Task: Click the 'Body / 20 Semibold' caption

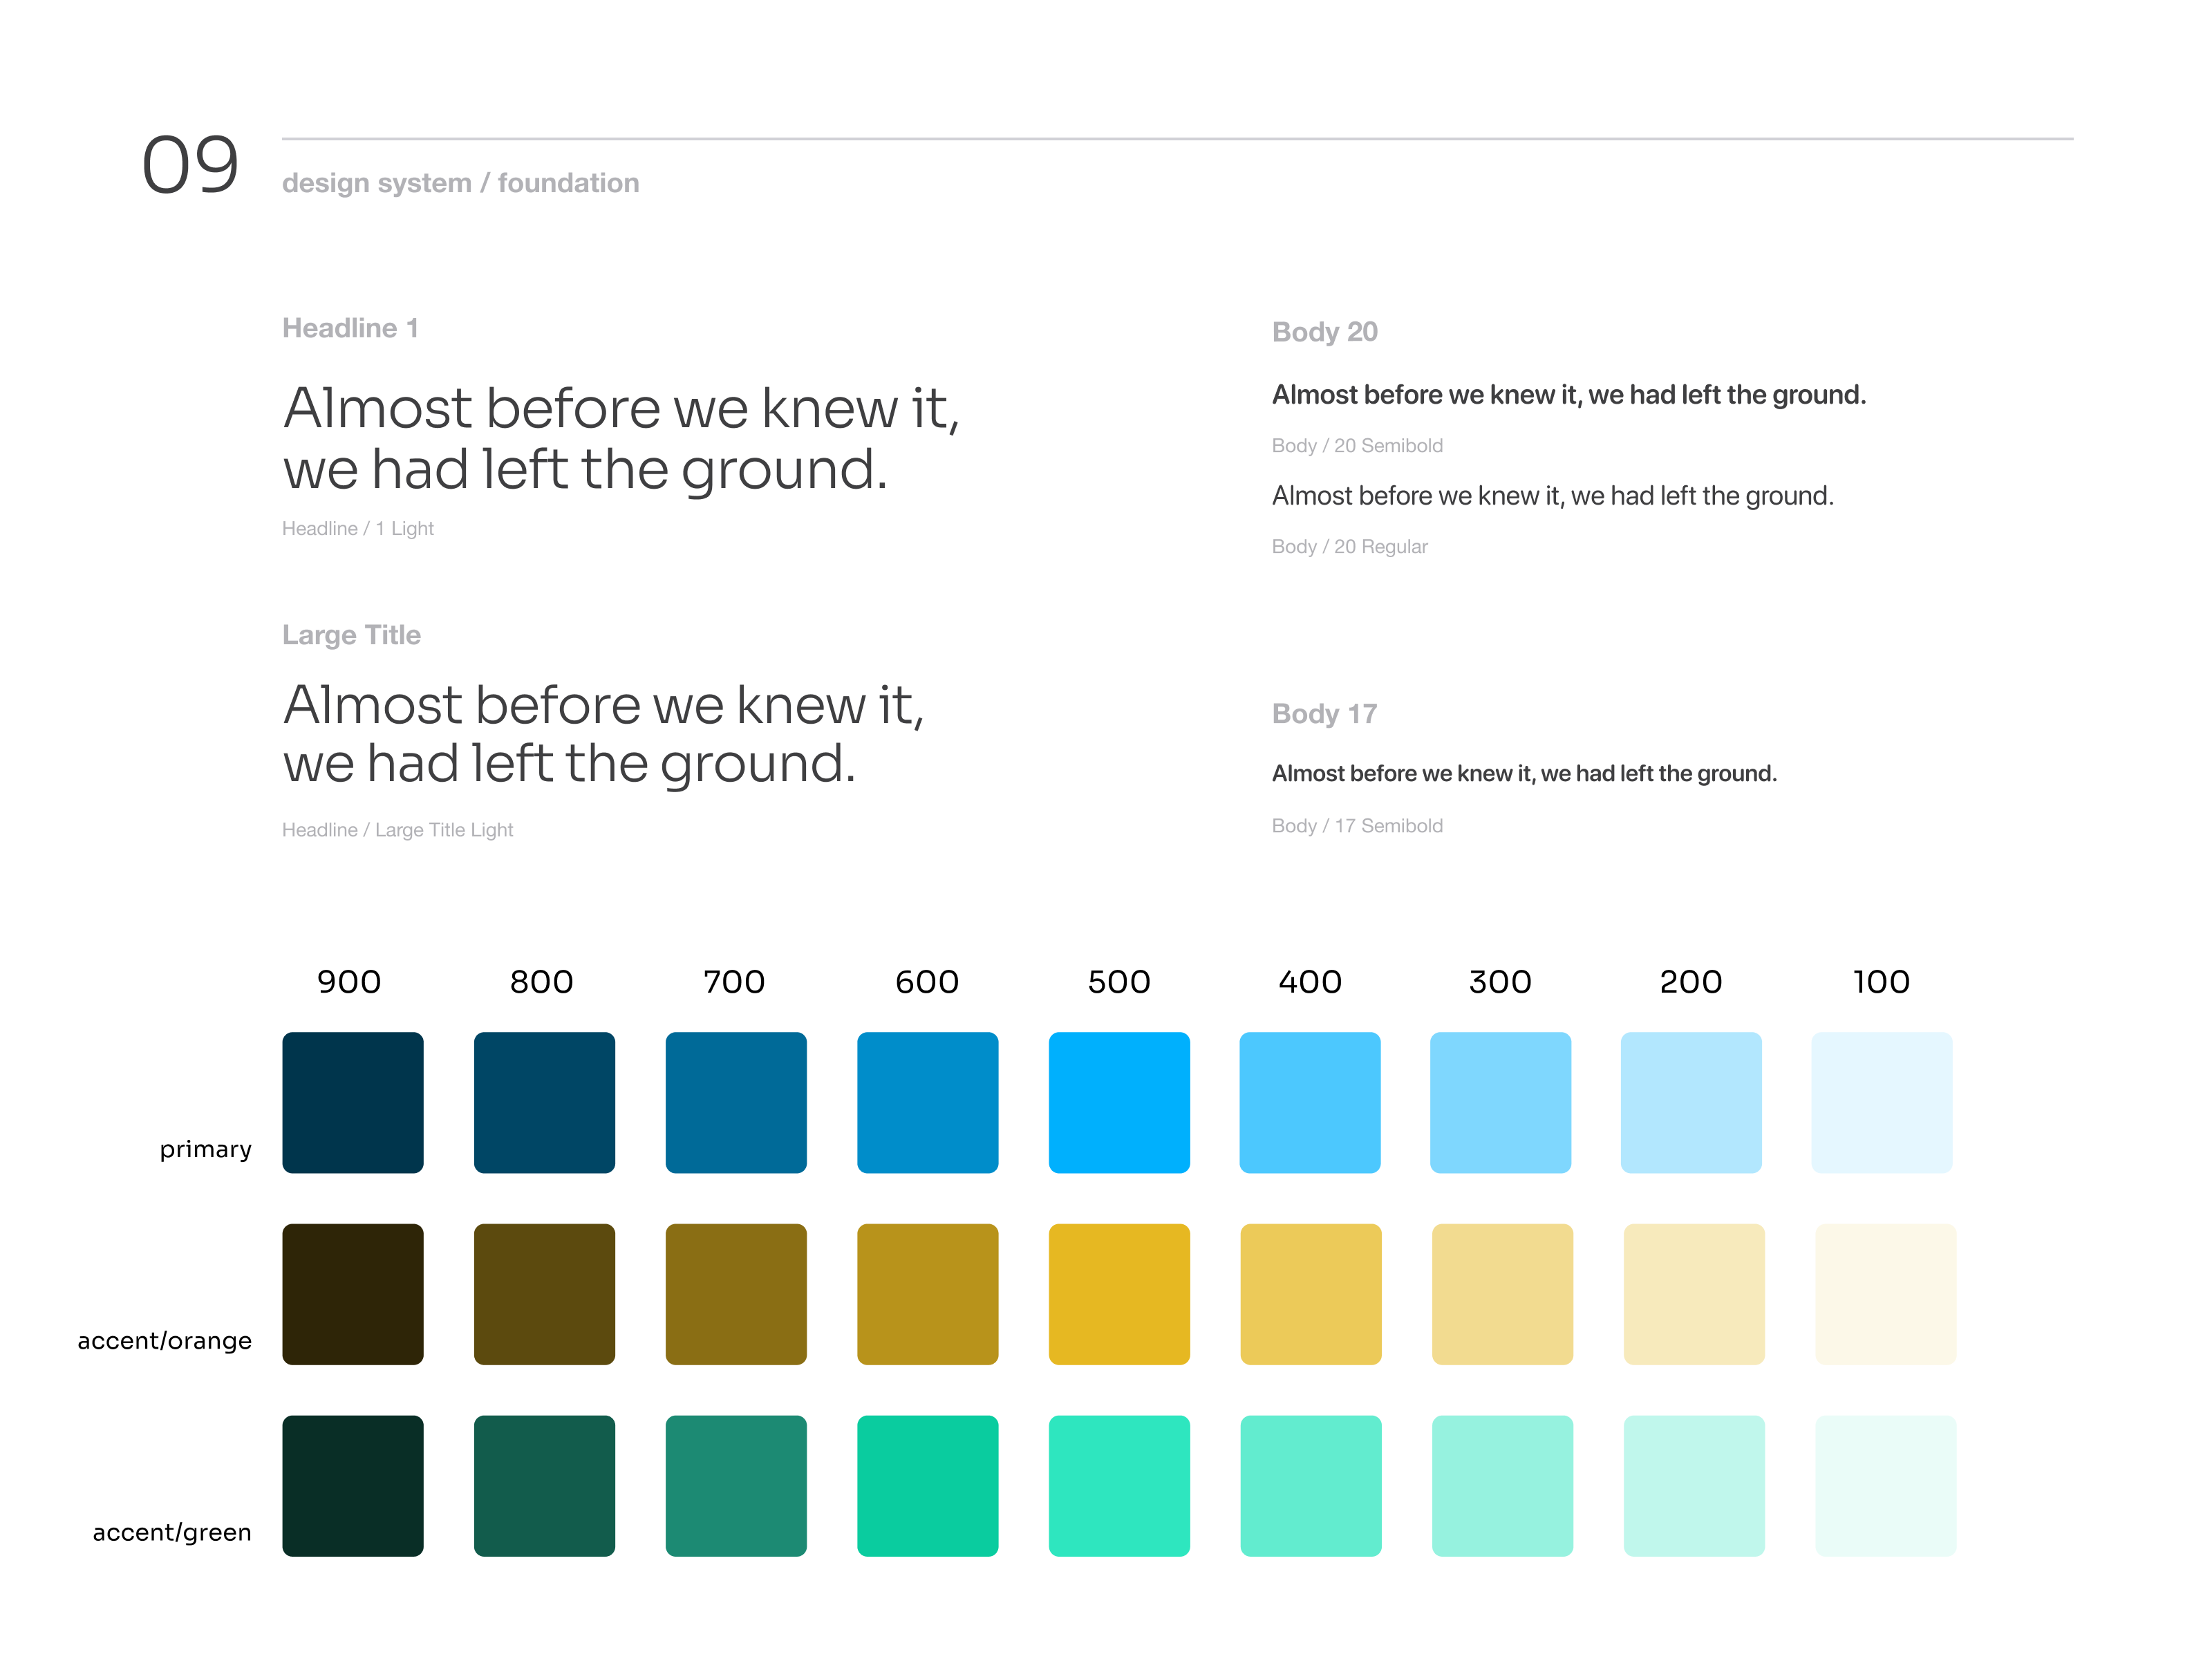Action: click(x=1357, y=446)
